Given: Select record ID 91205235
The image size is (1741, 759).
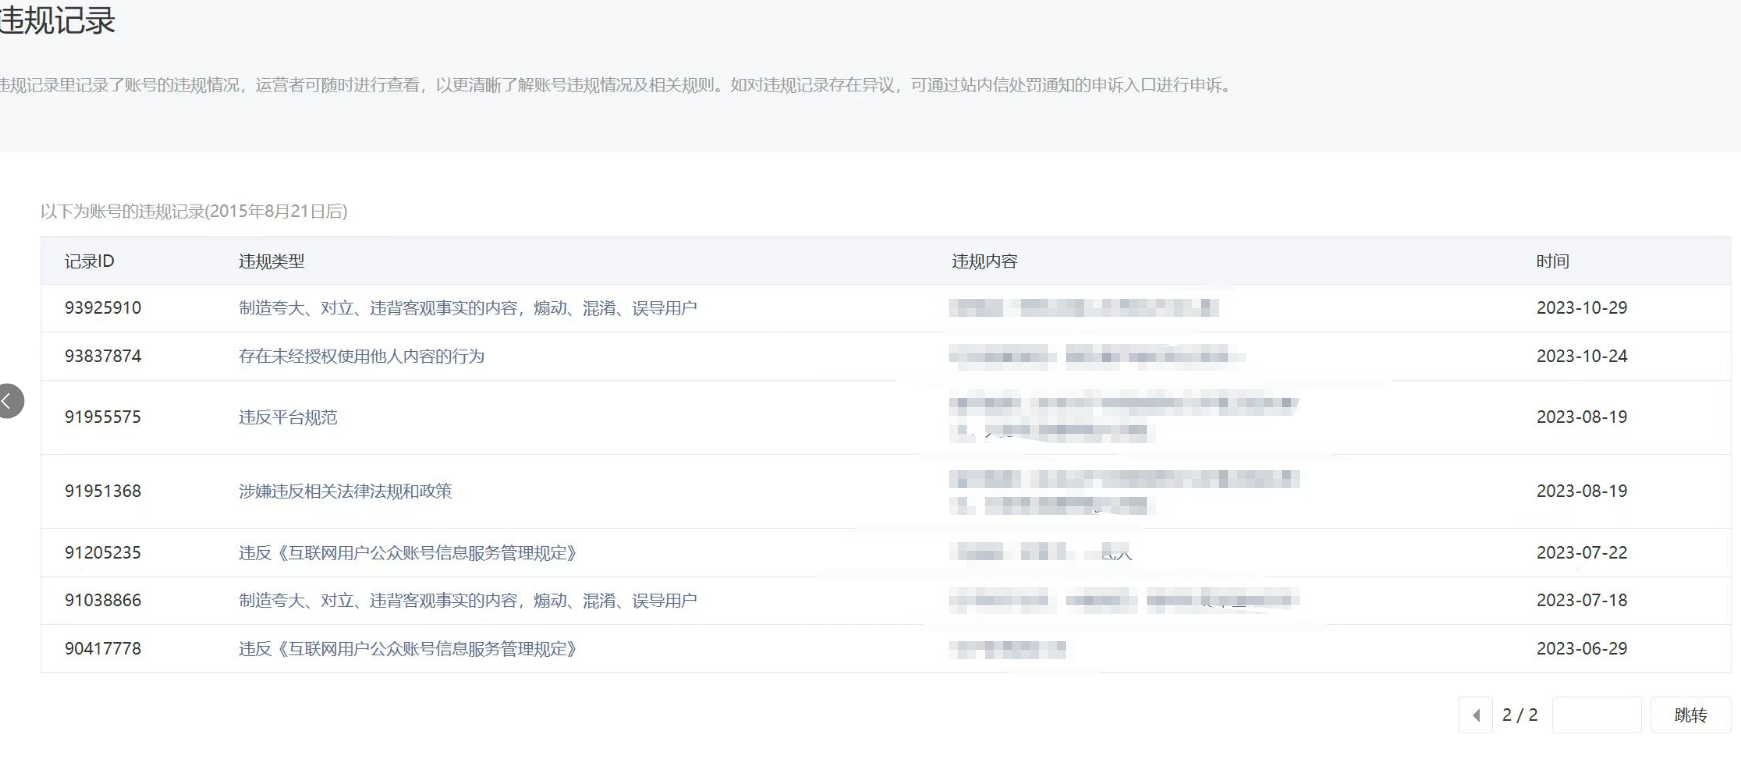Looking at the screenshot, I should pyautogui.click(x=103, y=553).
